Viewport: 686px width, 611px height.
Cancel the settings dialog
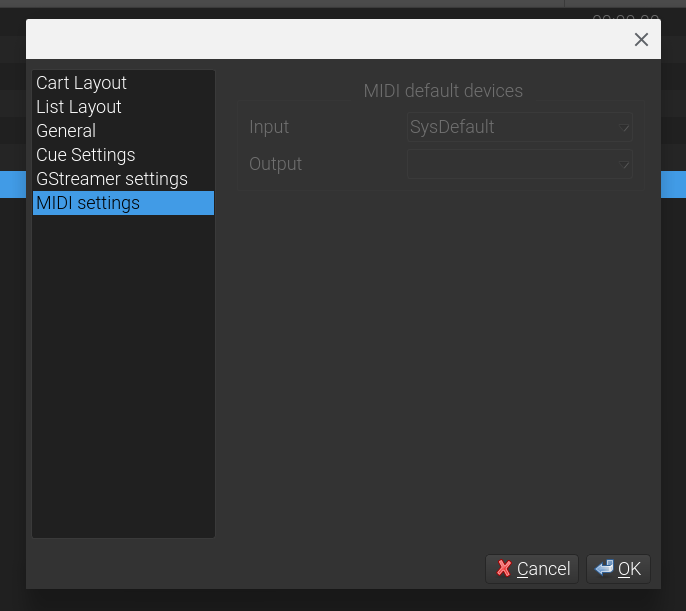[x=532, y=569]
